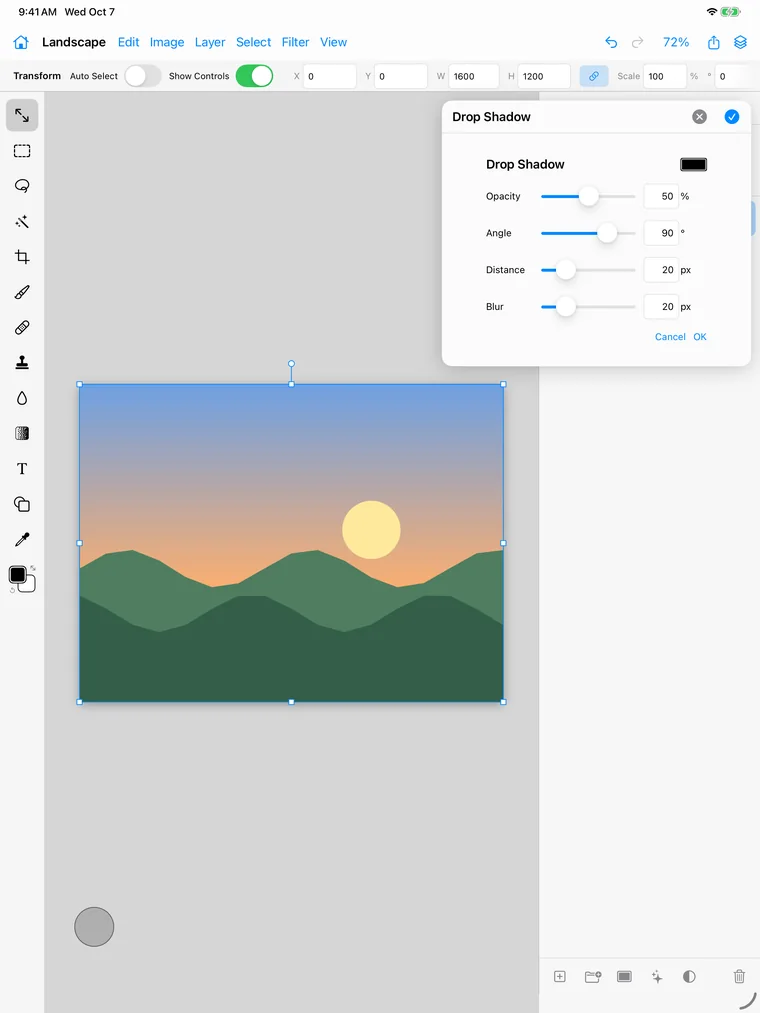Screen dimensions: 760x1013
Task: Open the Image menu
Action: (x=167, y=42)
